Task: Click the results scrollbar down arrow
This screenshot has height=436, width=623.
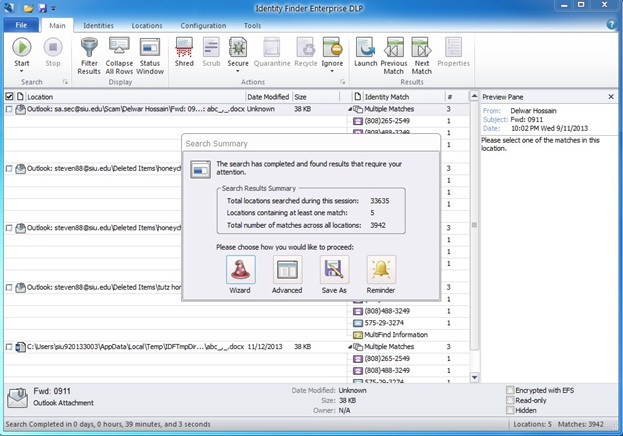Action: click(474, 377)
